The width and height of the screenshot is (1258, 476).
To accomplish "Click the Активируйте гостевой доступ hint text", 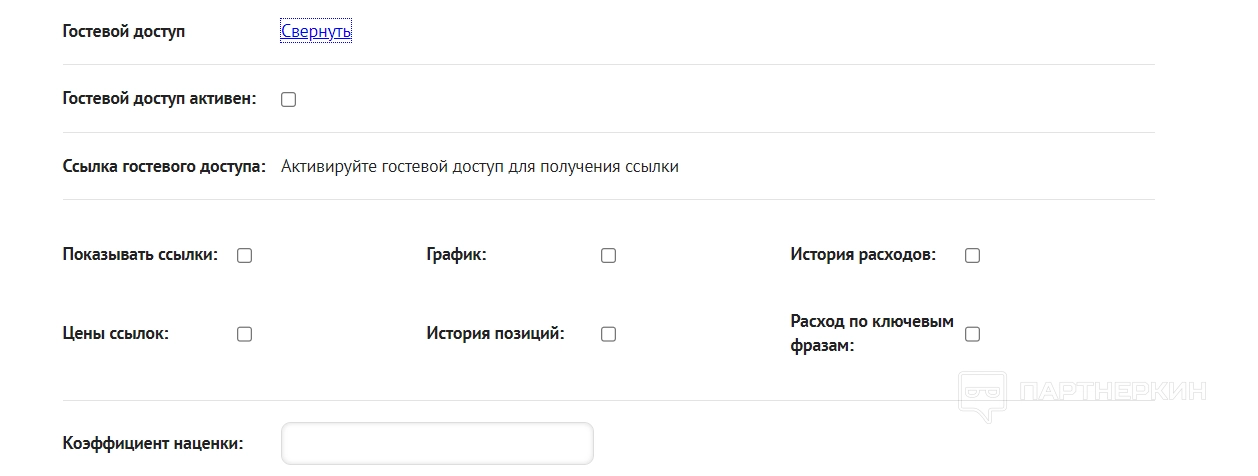I will pos(479,166).
